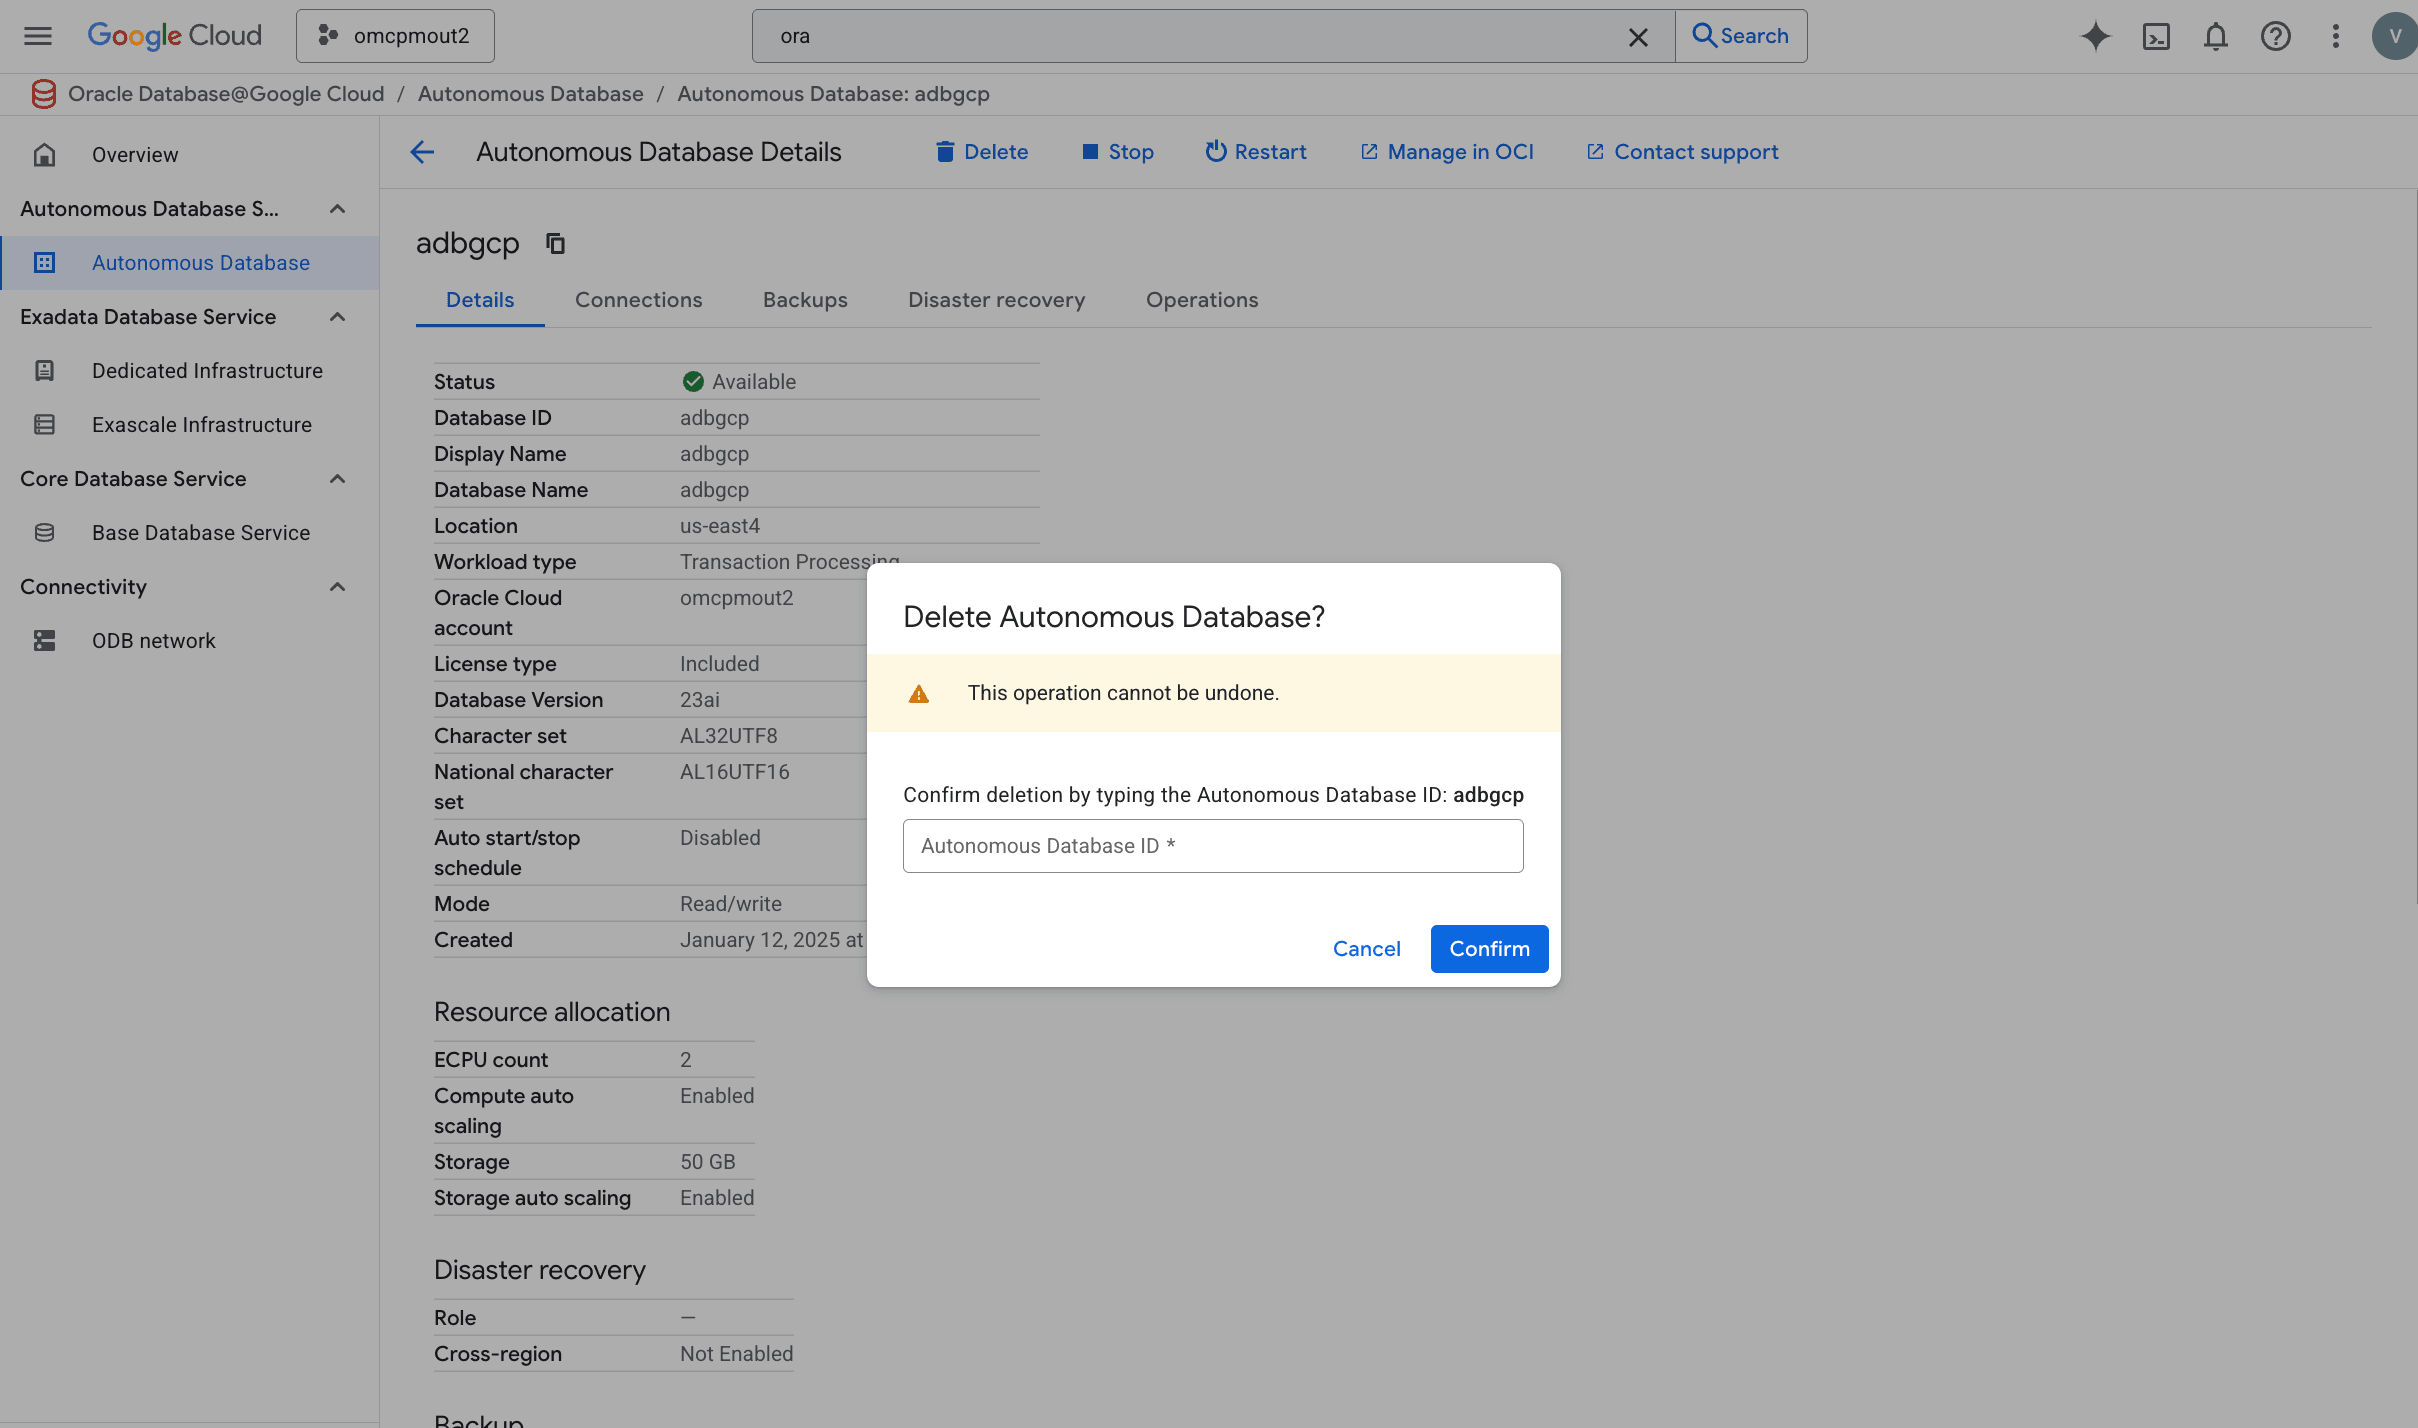
Task: Switch to the Connections tab
Action: click(x=638, y=300)
